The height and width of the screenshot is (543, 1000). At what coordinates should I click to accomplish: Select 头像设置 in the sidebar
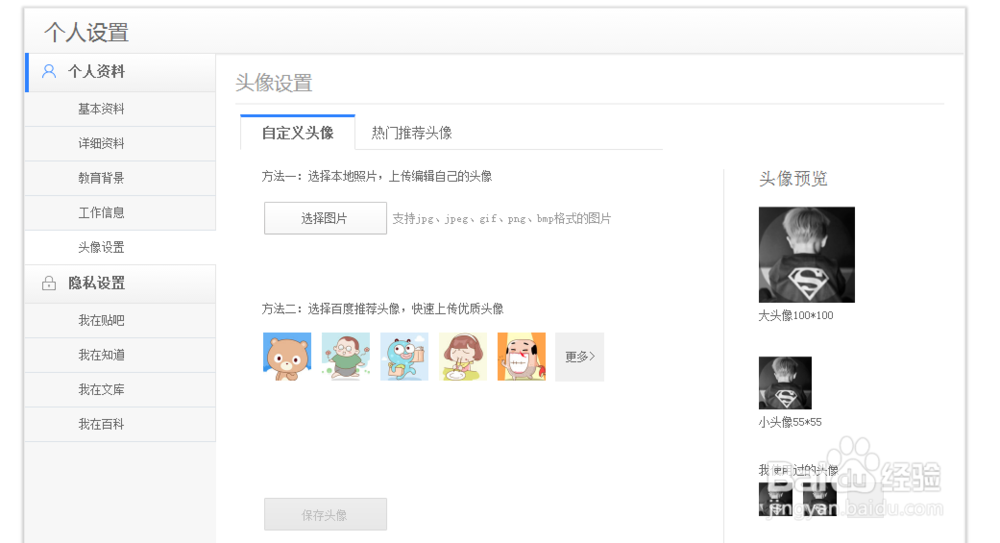121,248
